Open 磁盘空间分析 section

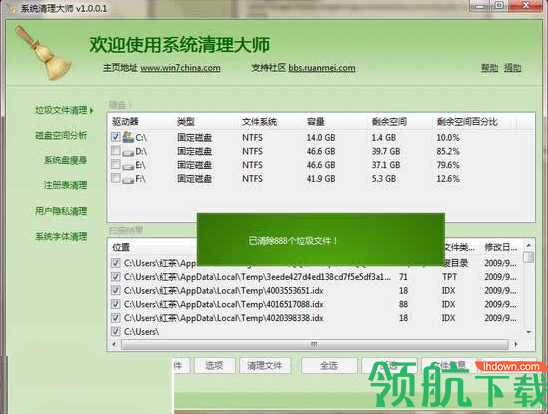(x=61, y=135)
